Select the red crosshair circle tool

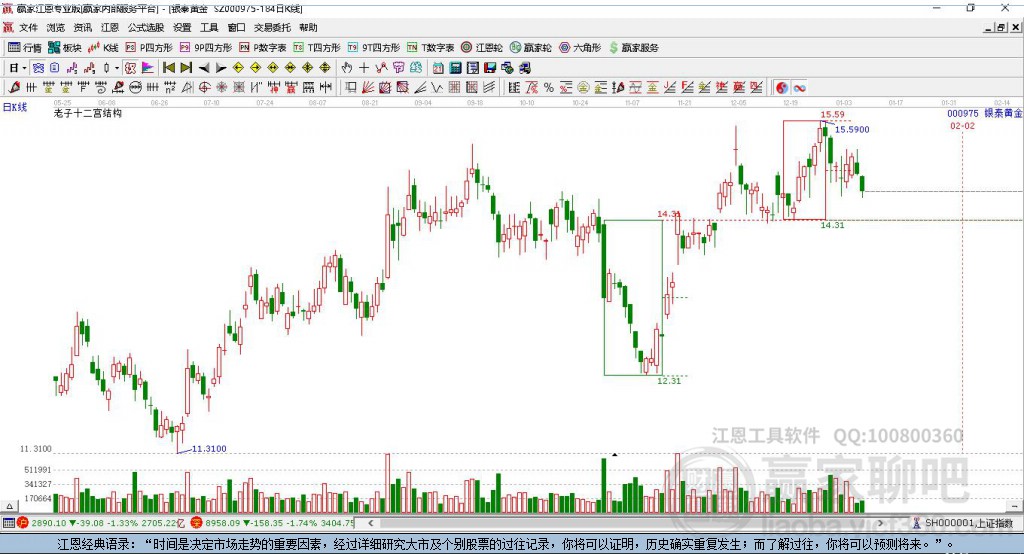tap(204, 88)
